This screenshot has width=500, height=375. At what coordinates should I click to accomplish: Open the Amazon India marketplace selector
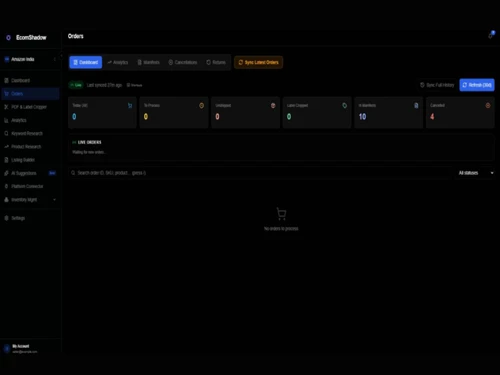[x=30, y=59]
